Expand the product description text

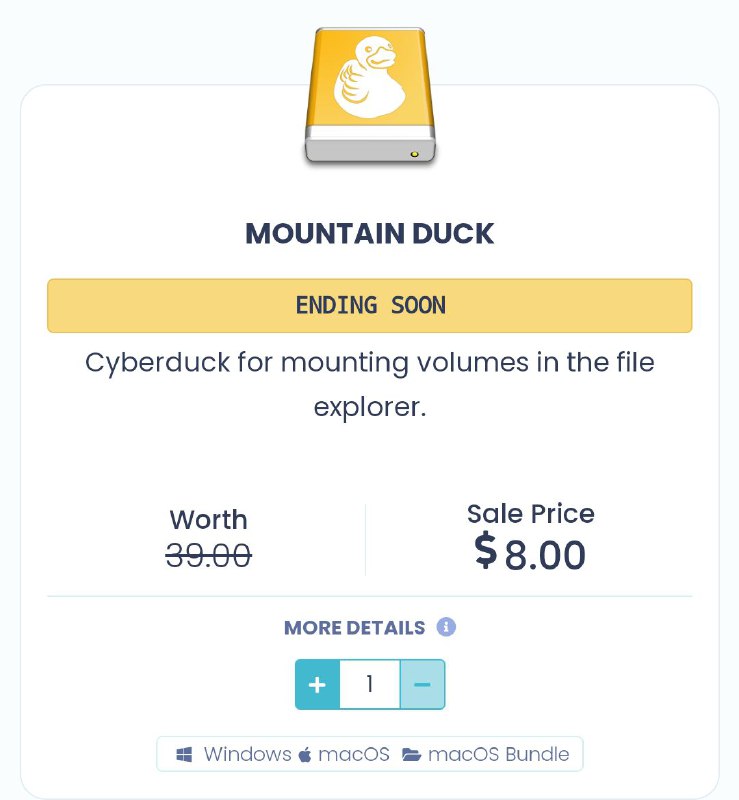[370, 385]
